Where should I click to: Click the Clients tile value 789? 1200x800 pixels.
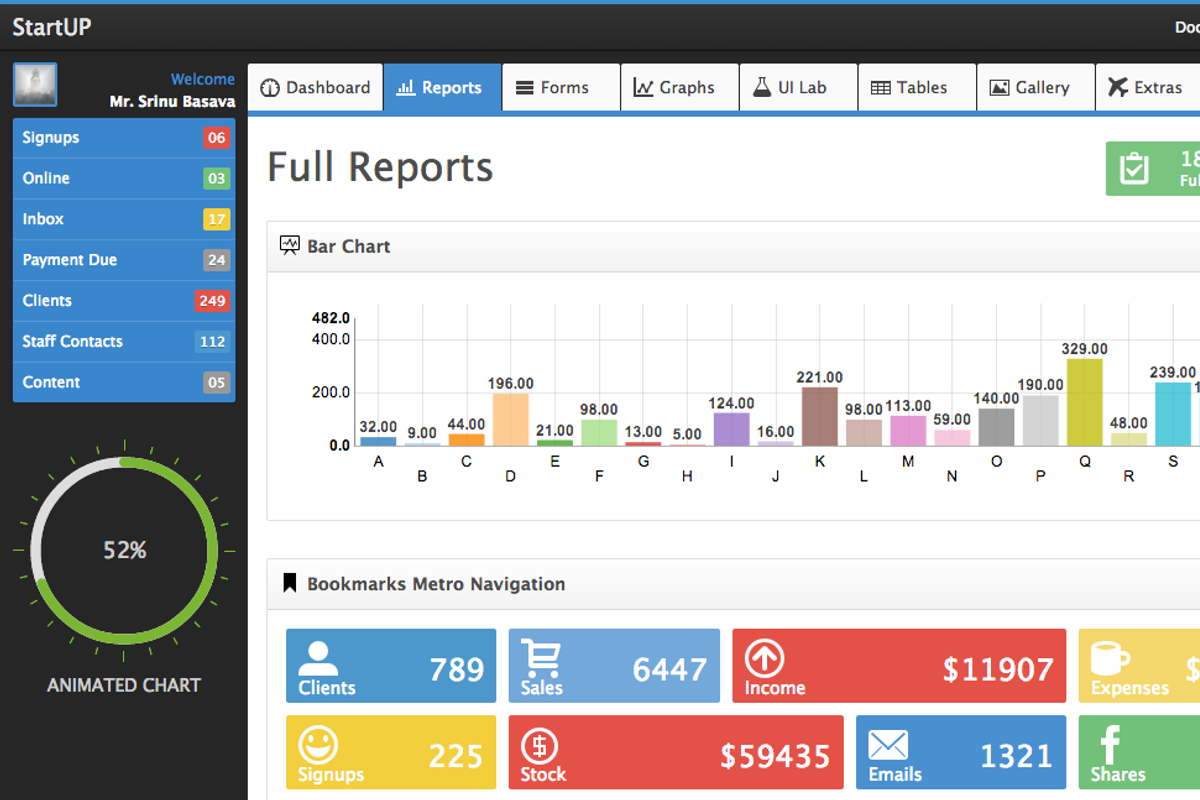coord(457,669)
